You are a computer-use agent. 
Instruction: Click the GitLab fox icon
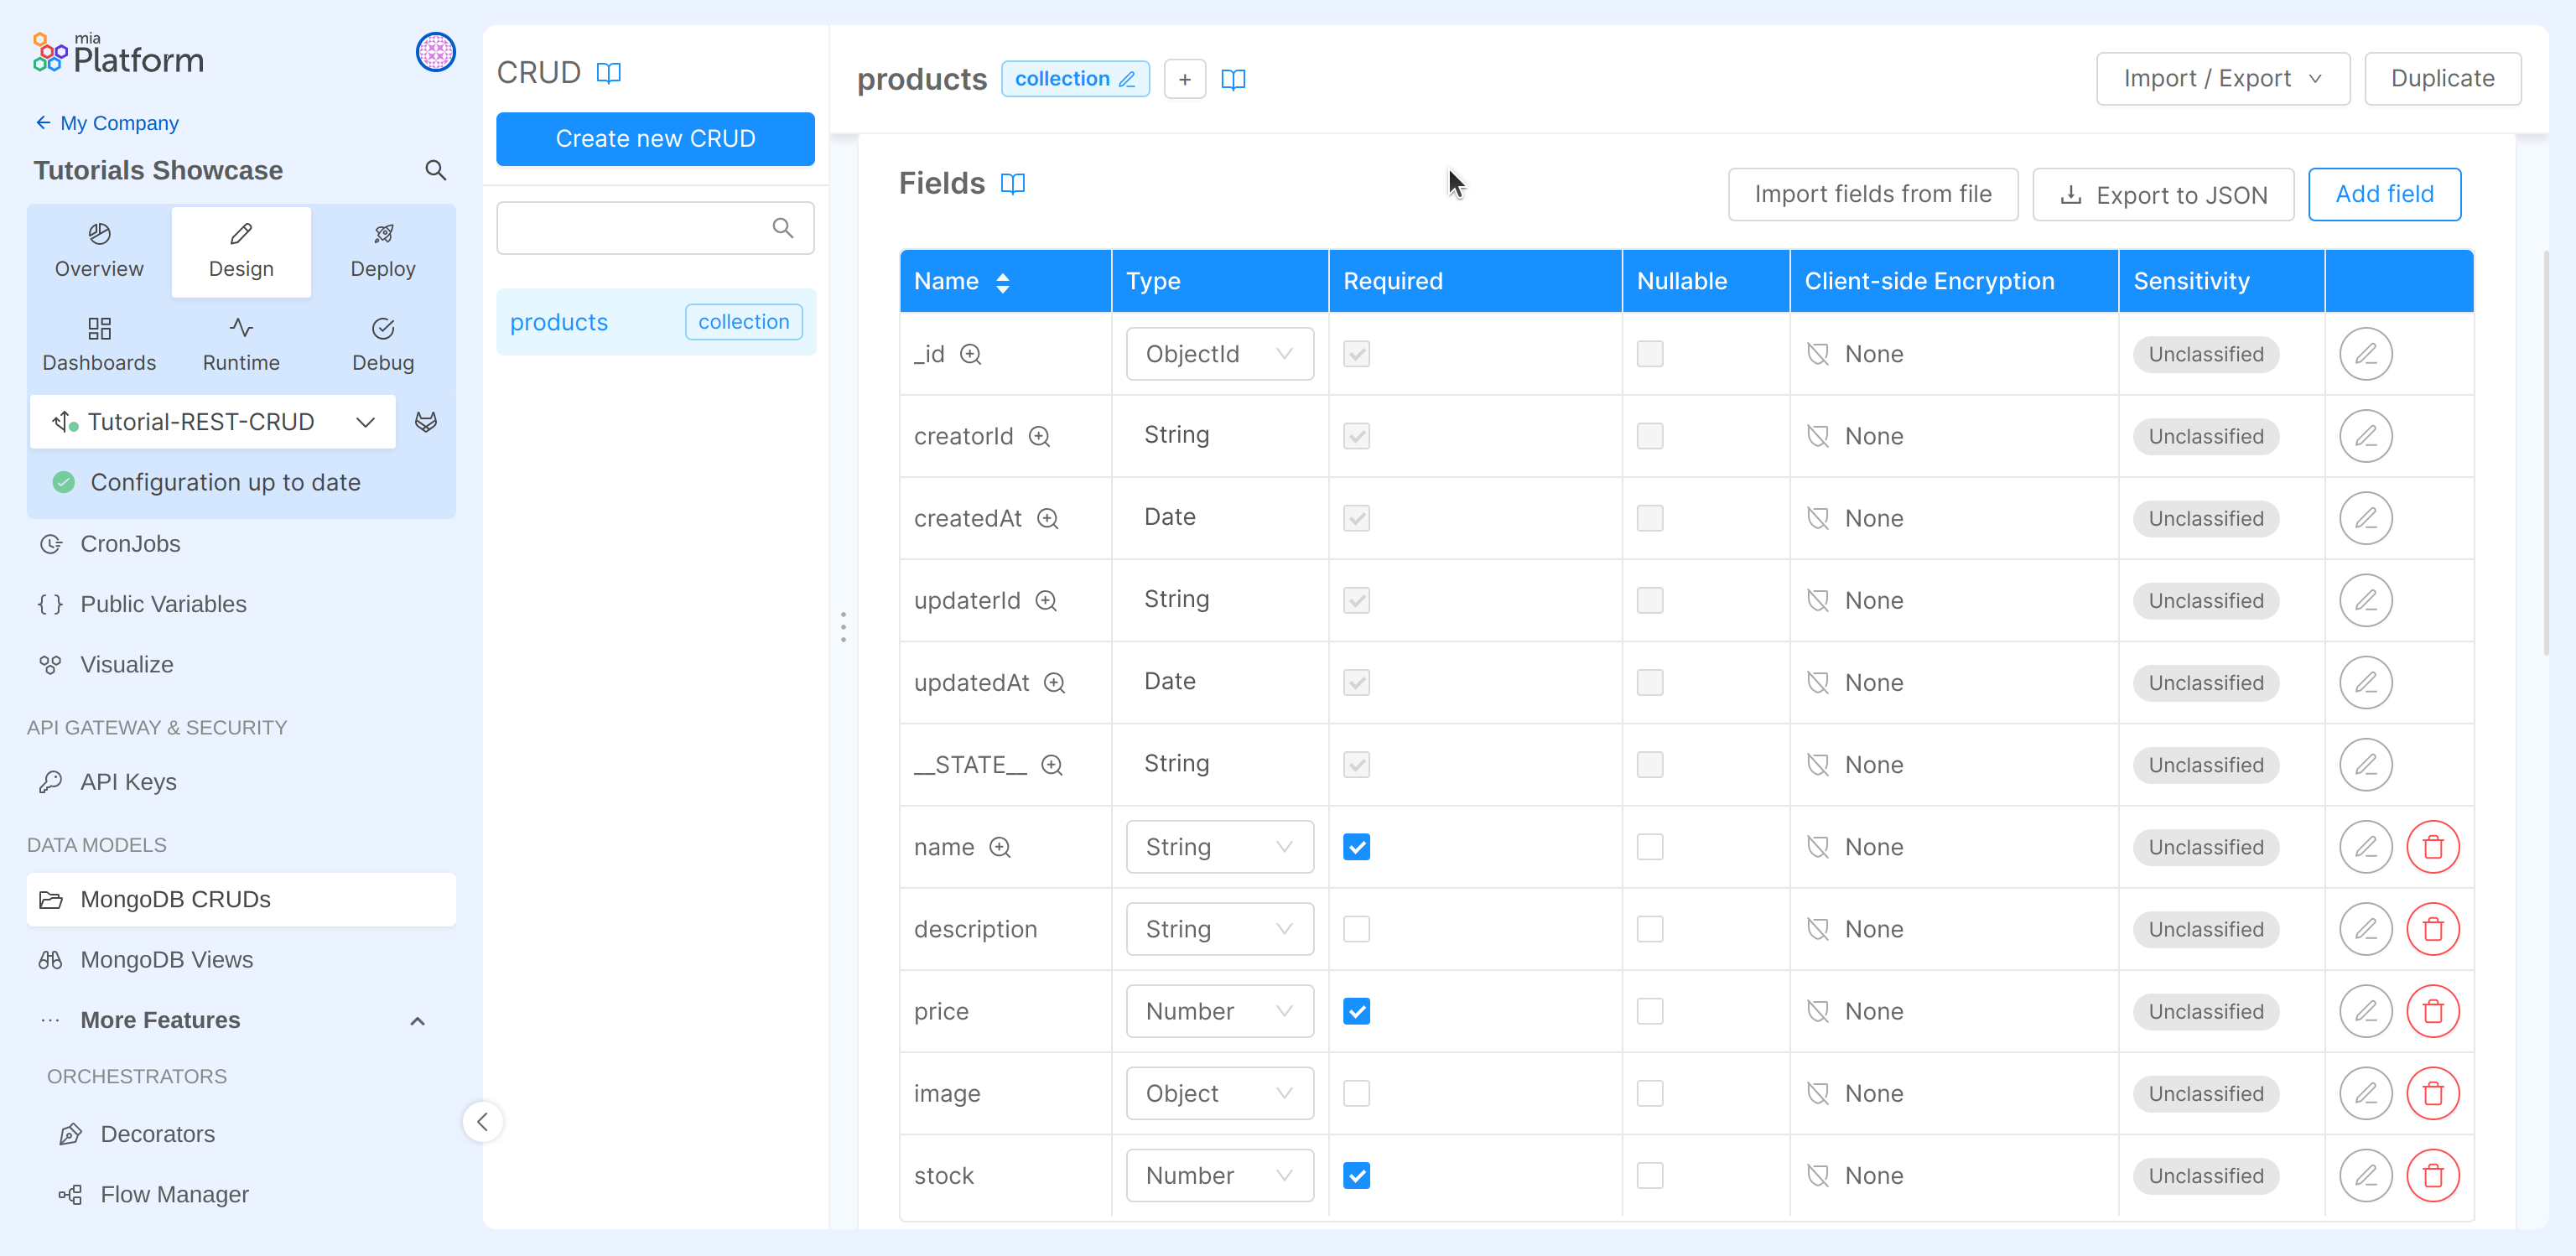click(426, 422)
